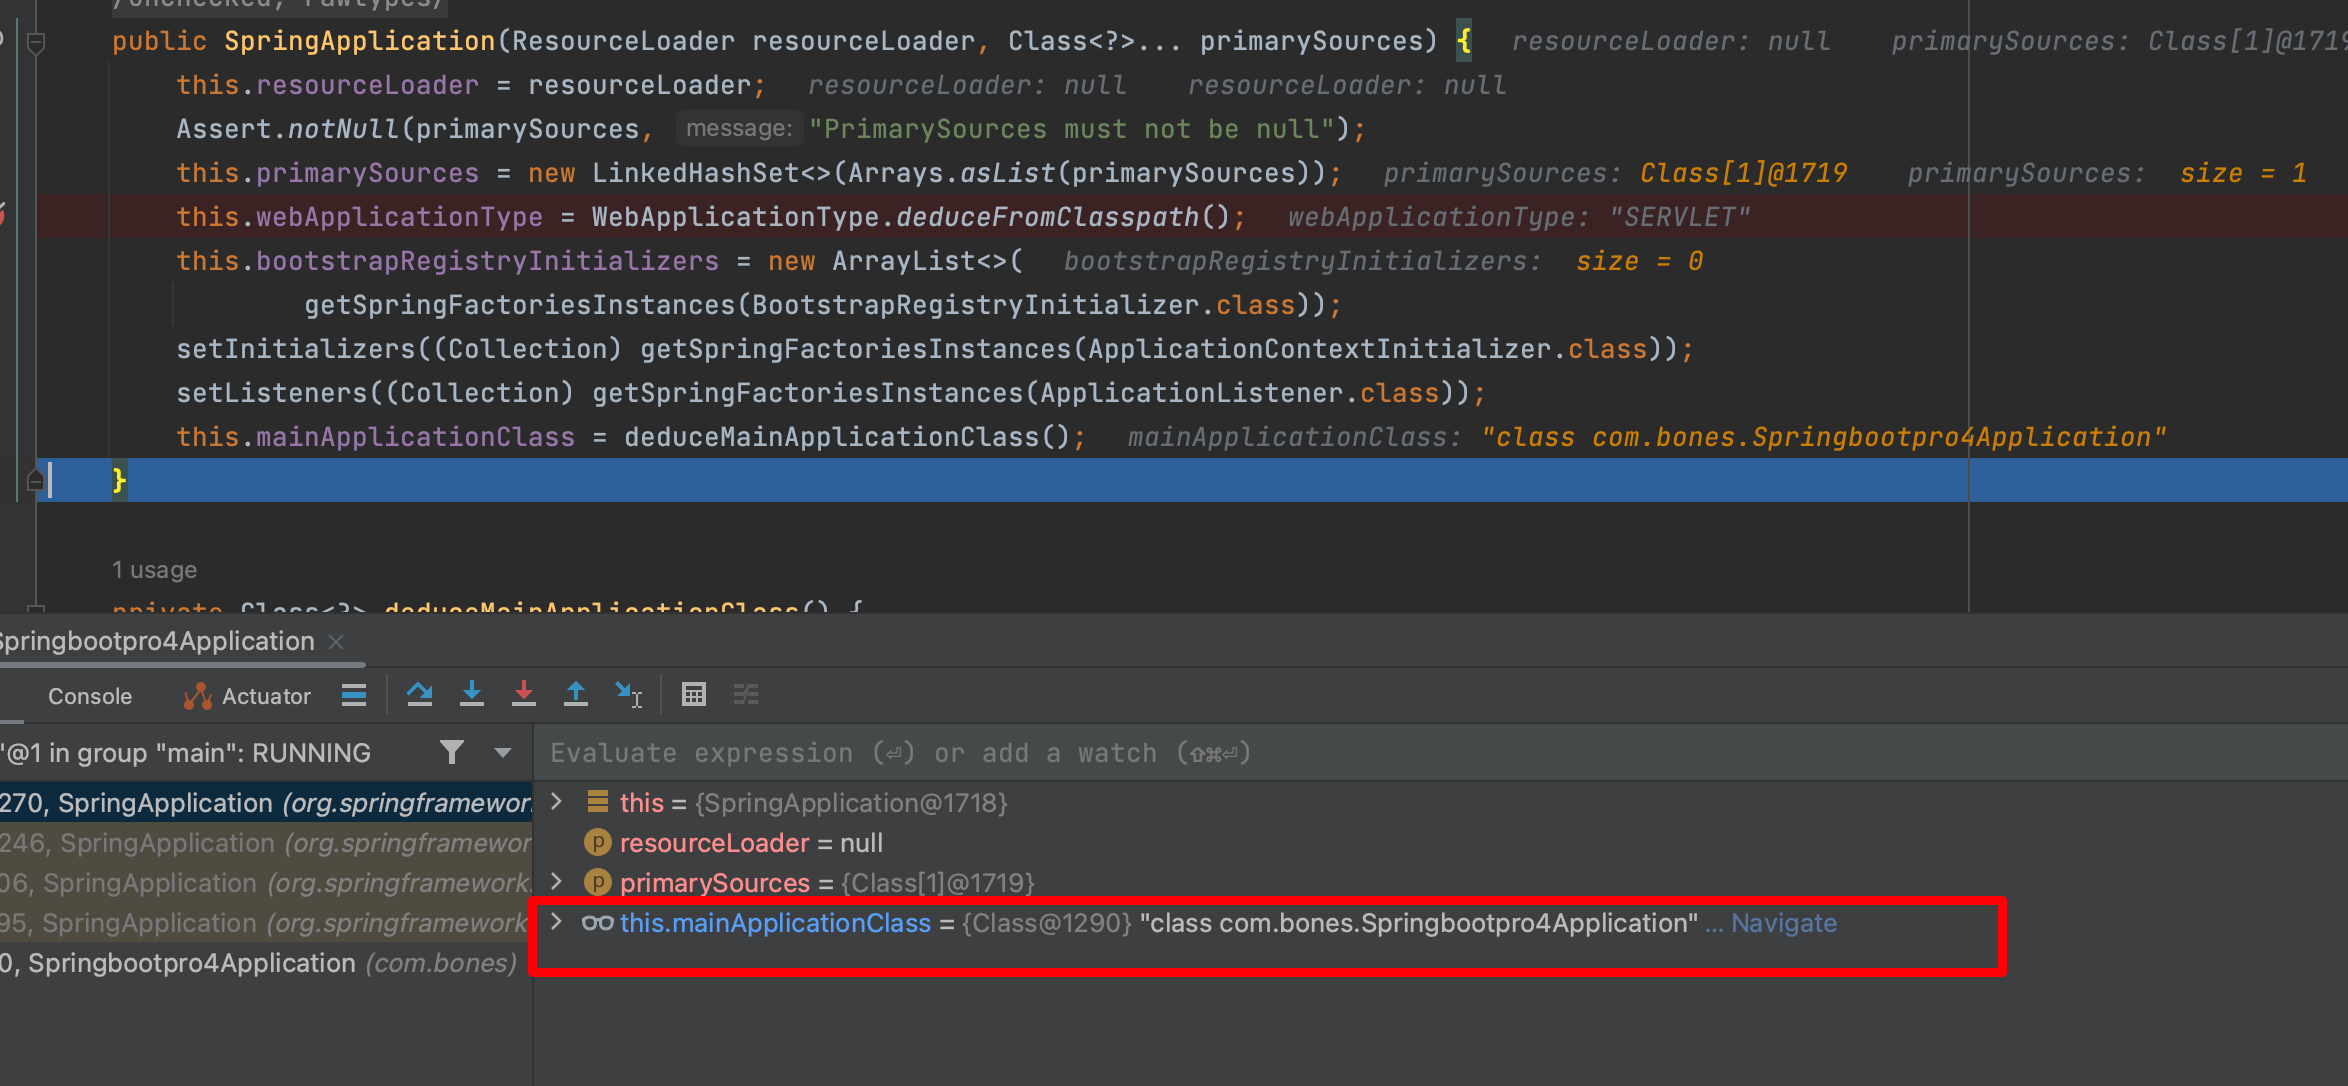
Task: Open the thread selector dropdown arrow
Action: [x=503, y=752]
